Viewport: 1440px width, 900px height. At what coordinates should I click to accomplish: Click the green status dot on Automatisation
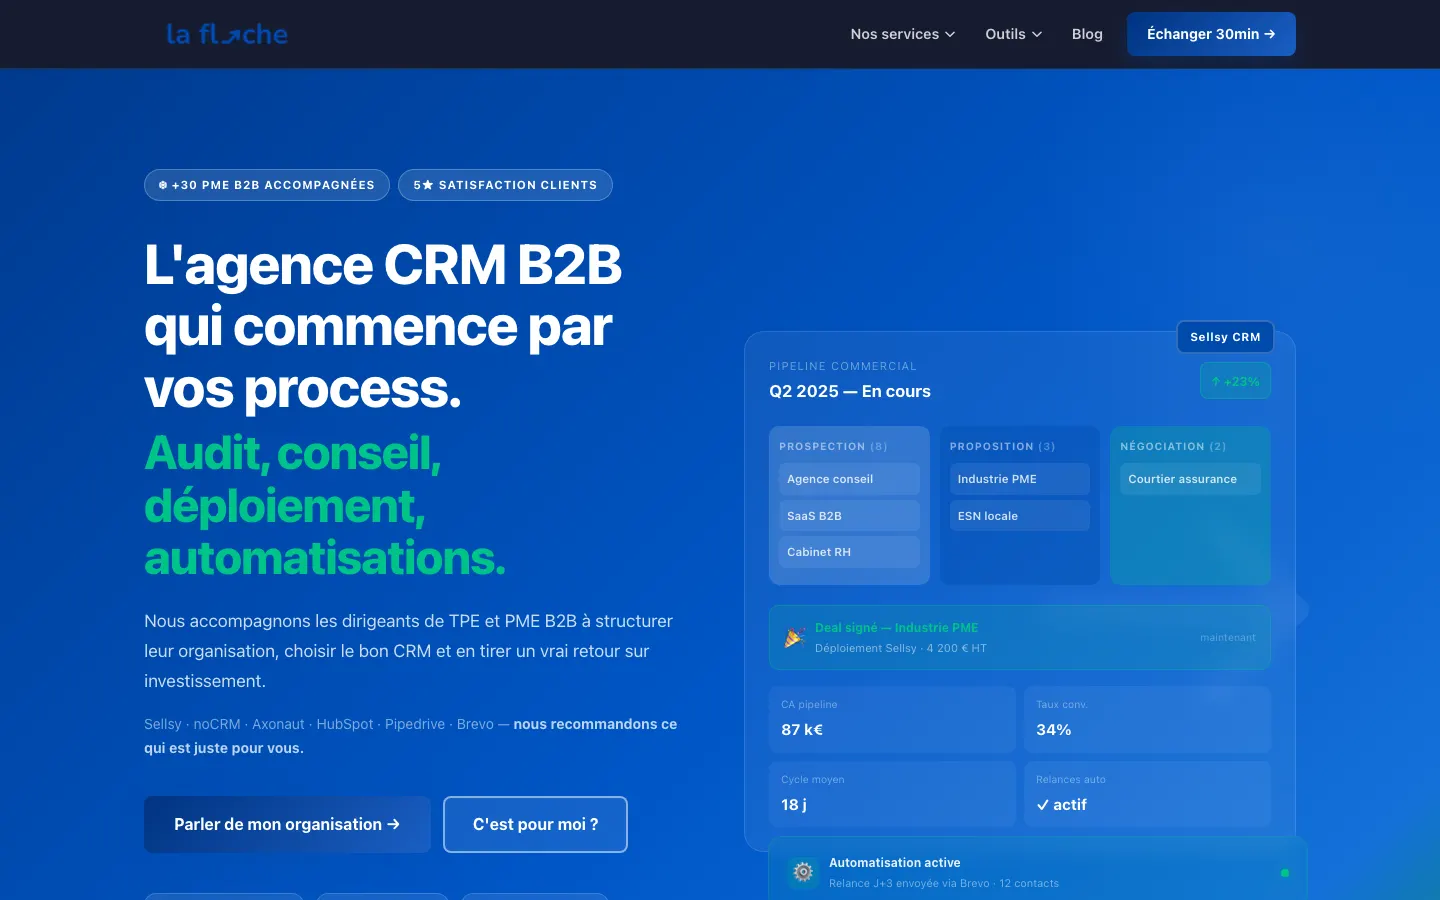click(1285, 873)
